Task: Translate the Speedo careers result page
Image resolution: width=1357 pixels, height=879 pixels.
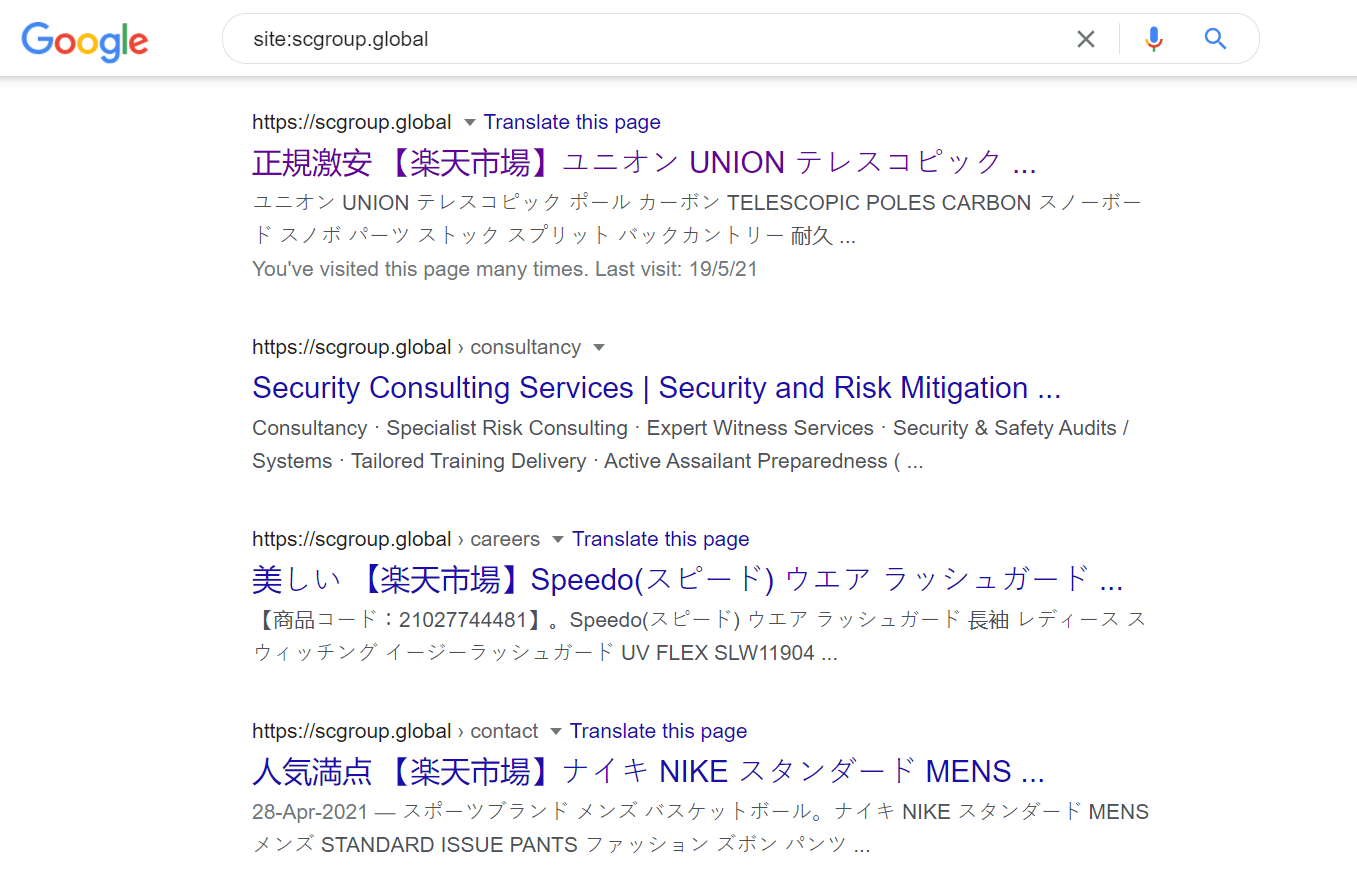Action: pyautogui.click(x=660, y=539)
